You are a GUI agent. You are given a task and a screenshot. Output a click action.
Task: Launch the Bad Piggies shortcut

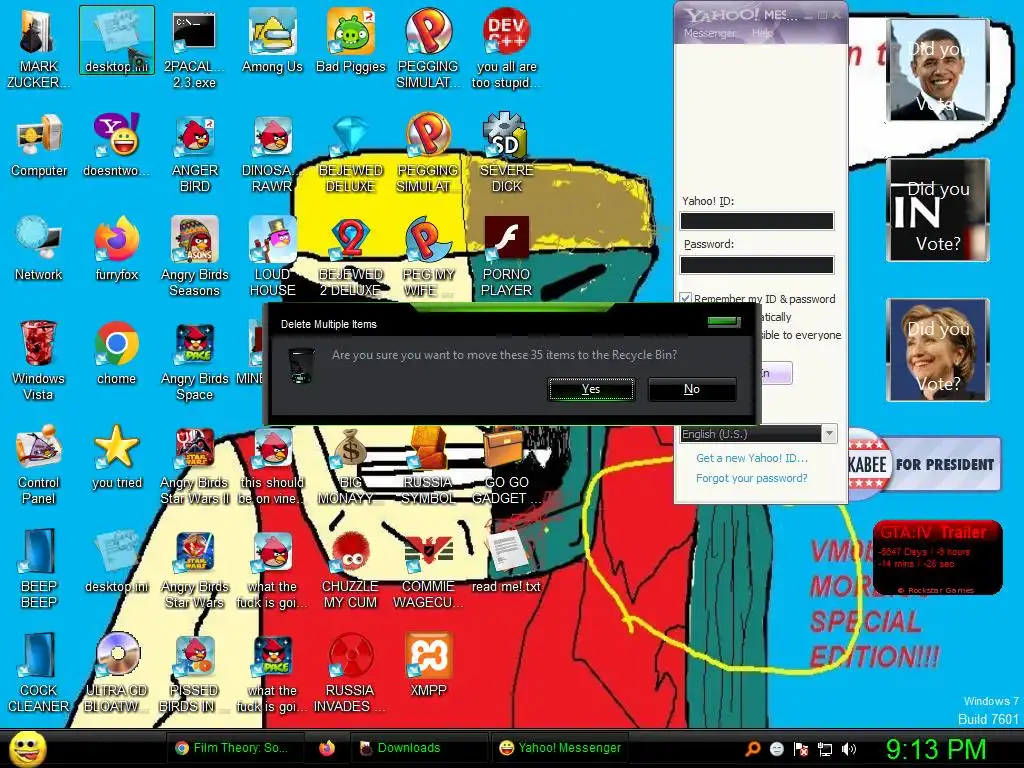coord(351,42)
